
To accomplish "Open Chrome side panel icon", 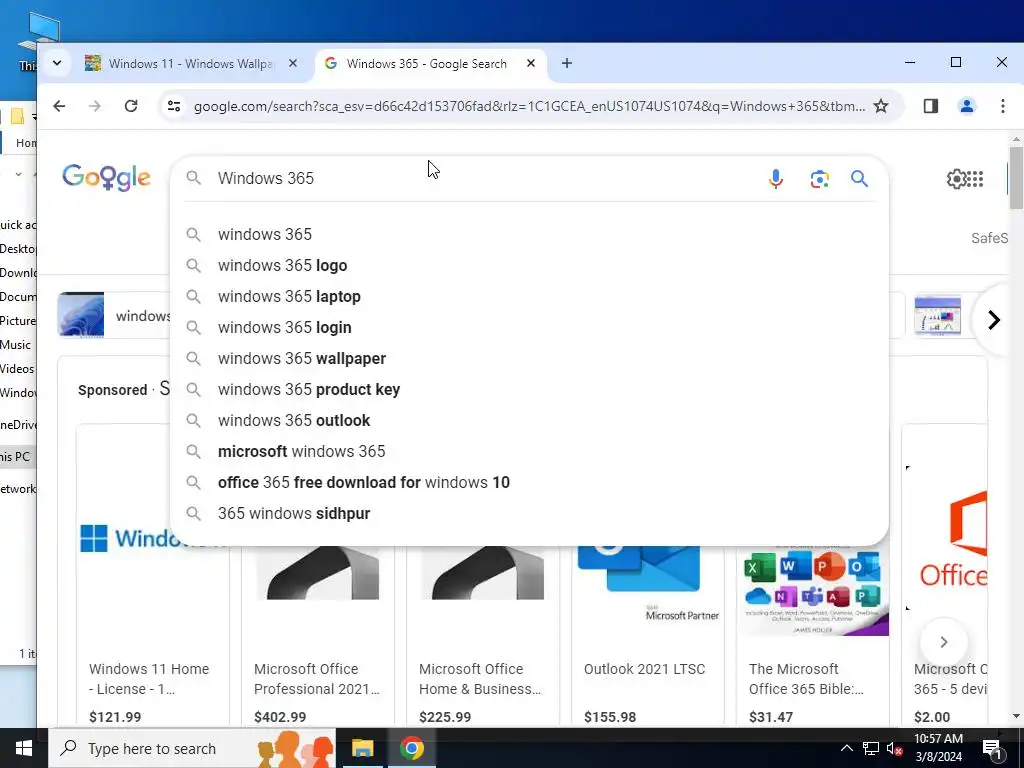I will (x=931, y=106).
